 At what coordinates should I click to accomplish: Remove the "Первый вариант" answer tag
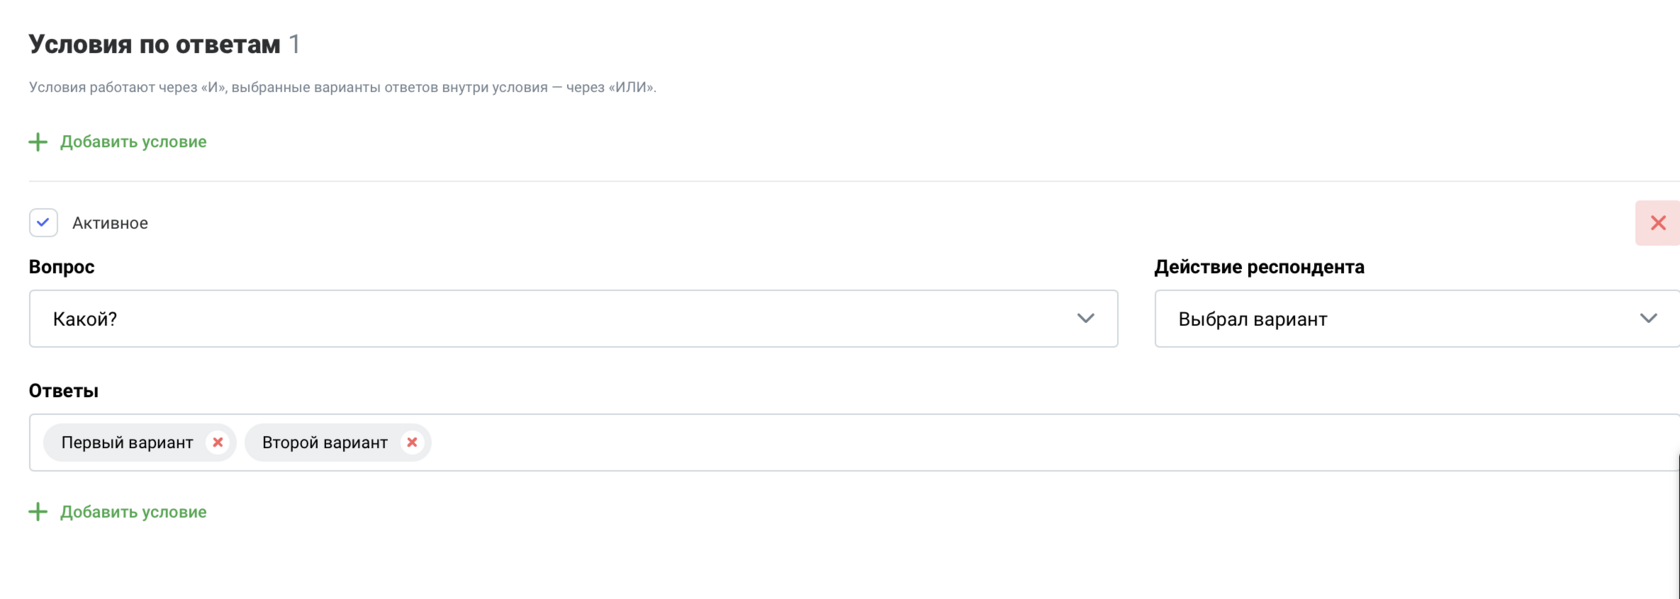(217, 442)
